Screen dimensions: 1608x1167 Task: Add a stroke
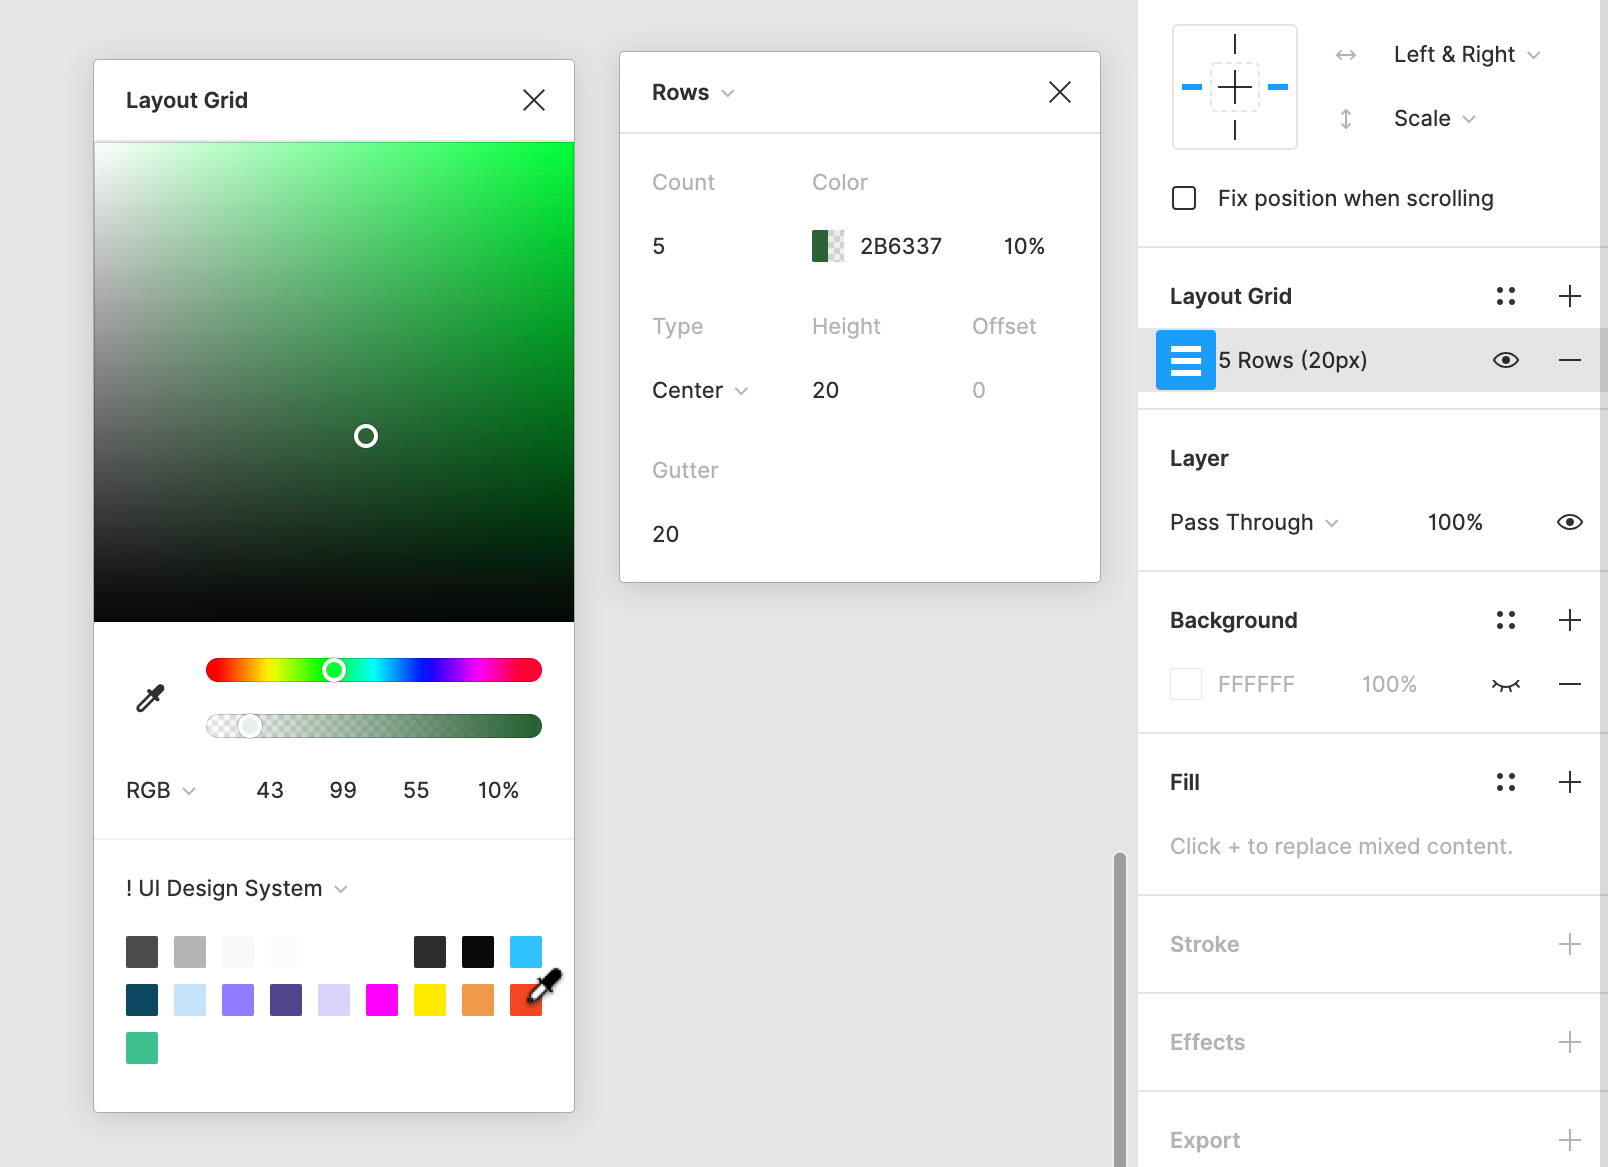(1570, 944)
